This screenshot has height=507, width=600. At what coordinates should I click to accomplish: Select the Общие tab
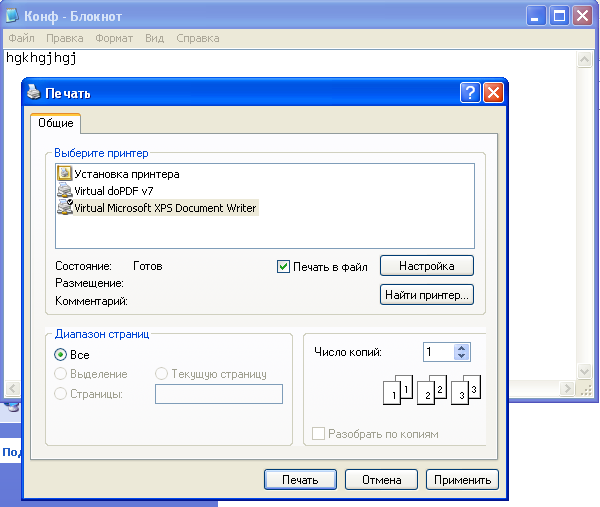click(x=55, y=123)
